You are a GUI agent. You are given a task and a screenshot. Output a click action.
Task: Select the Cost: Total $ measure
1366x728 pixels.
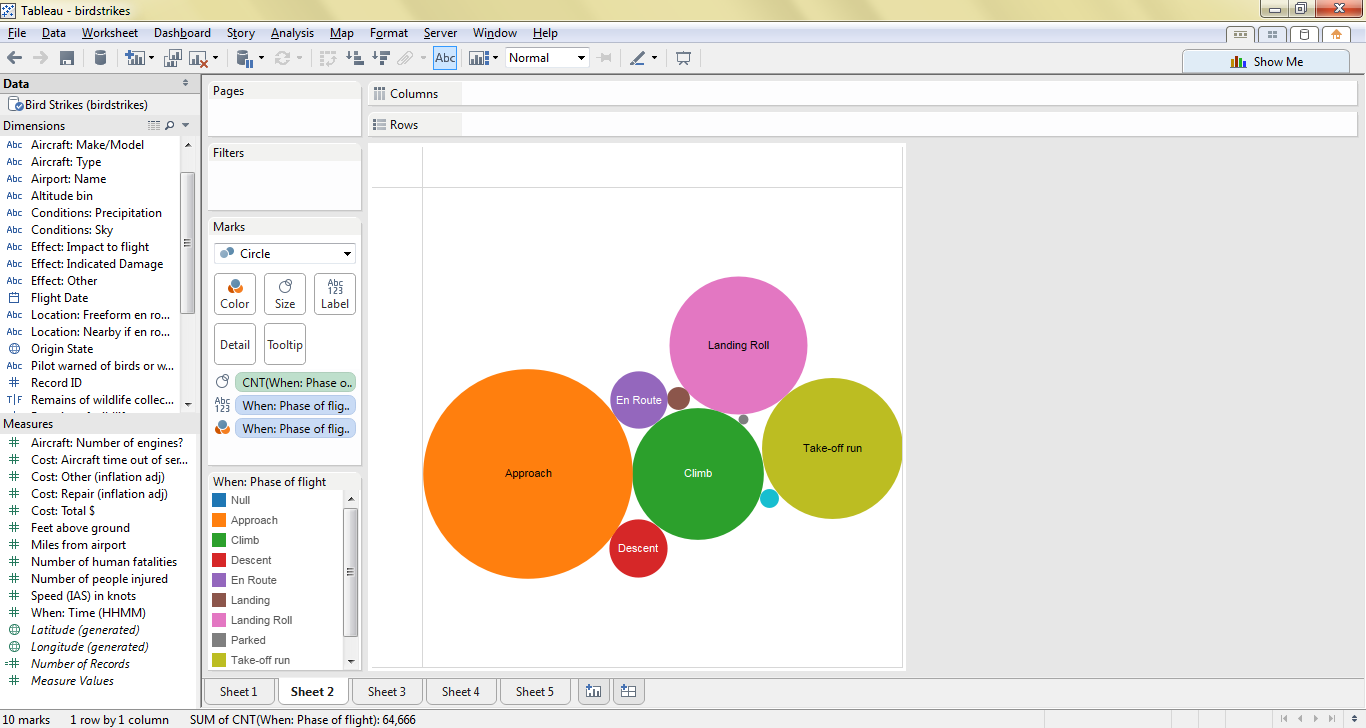coord(63,511)
